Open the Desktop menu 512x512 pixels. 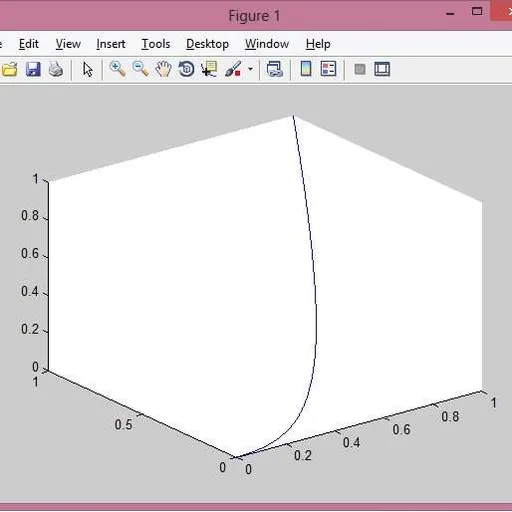tap(207, 44)
